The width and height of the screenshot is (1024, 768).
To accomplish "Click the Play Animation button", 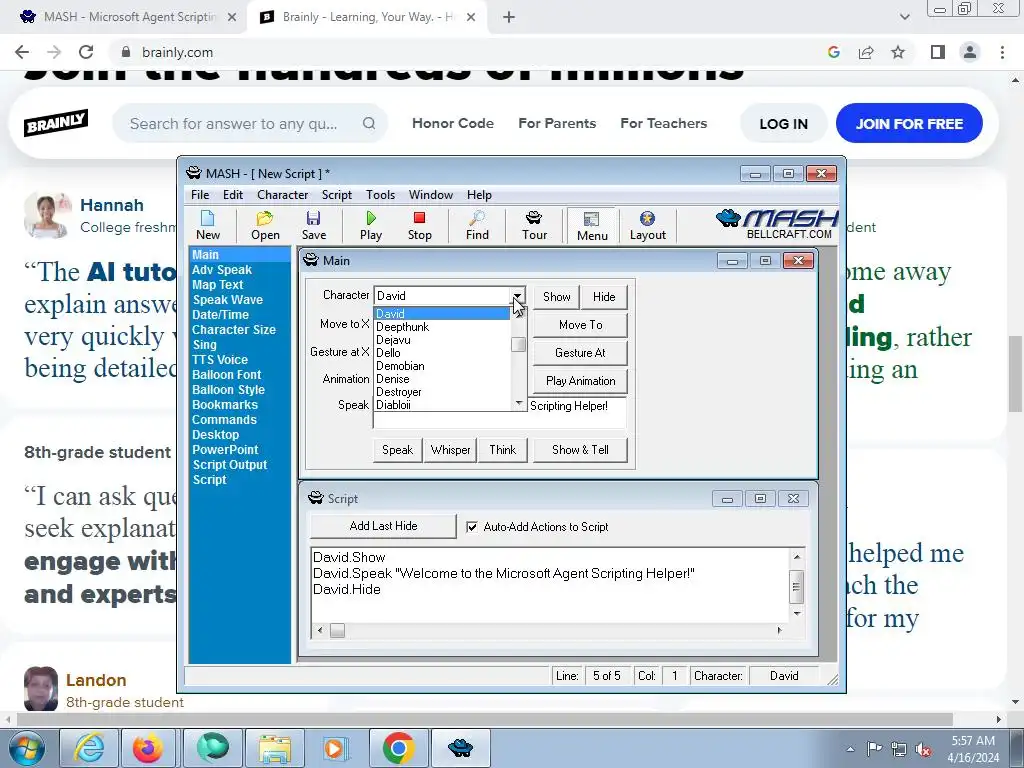I will coord(581,381).
